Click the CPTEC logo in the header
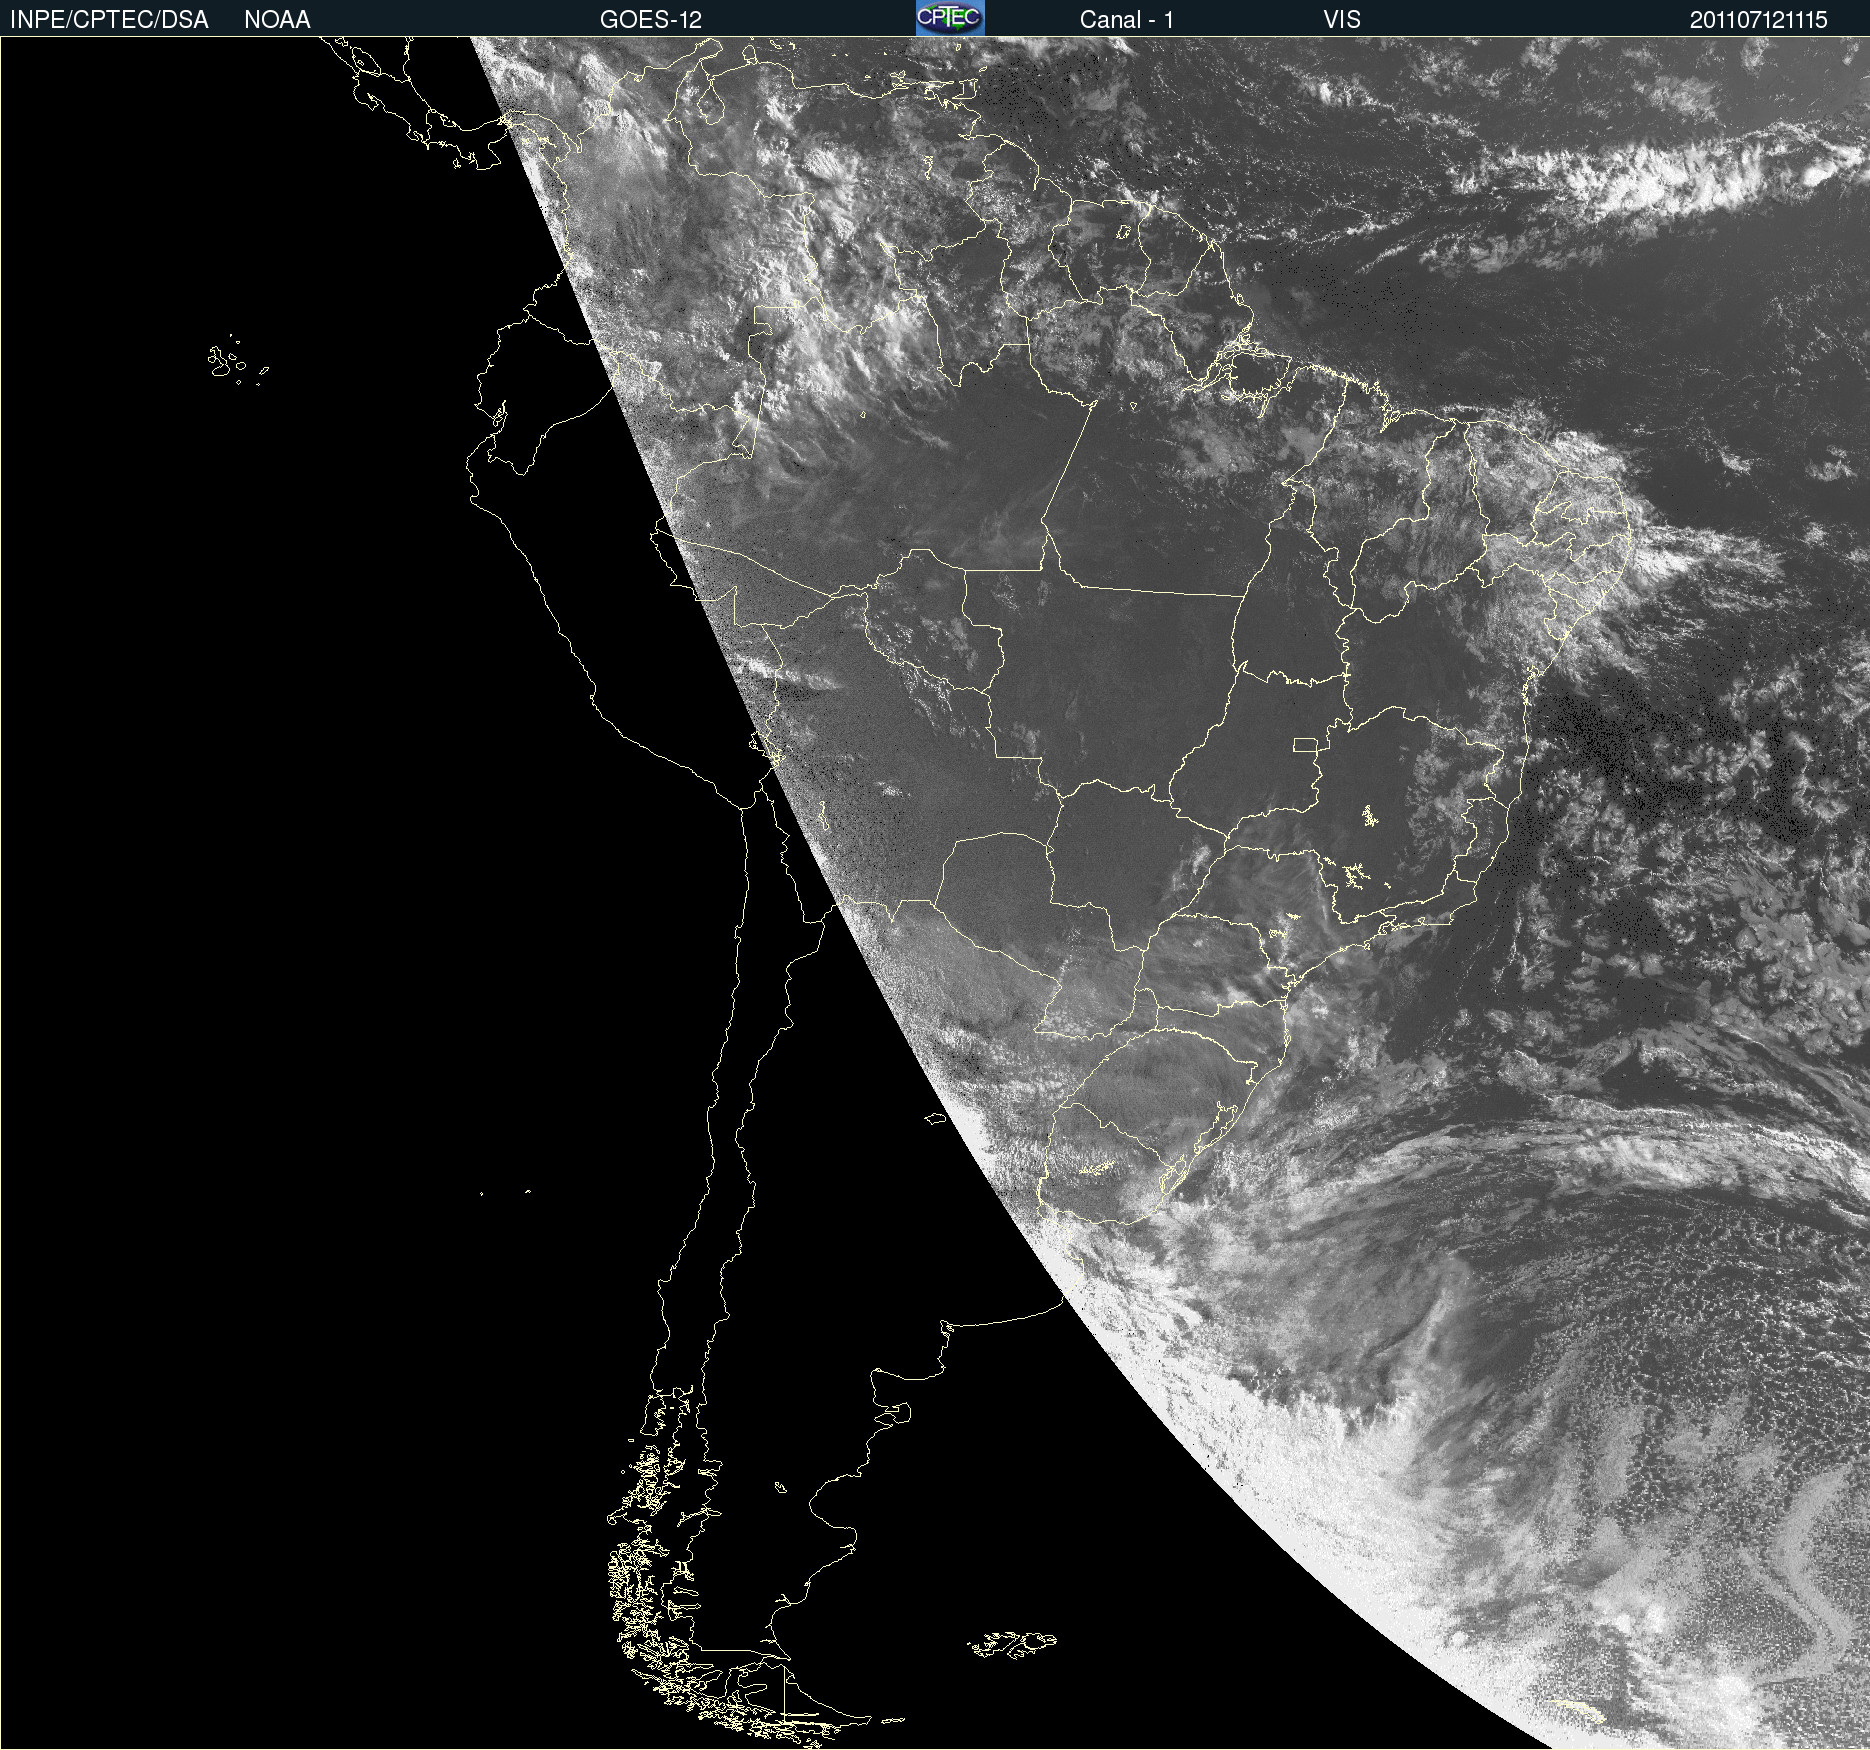 pyautogui.click(x=950, y=18)
